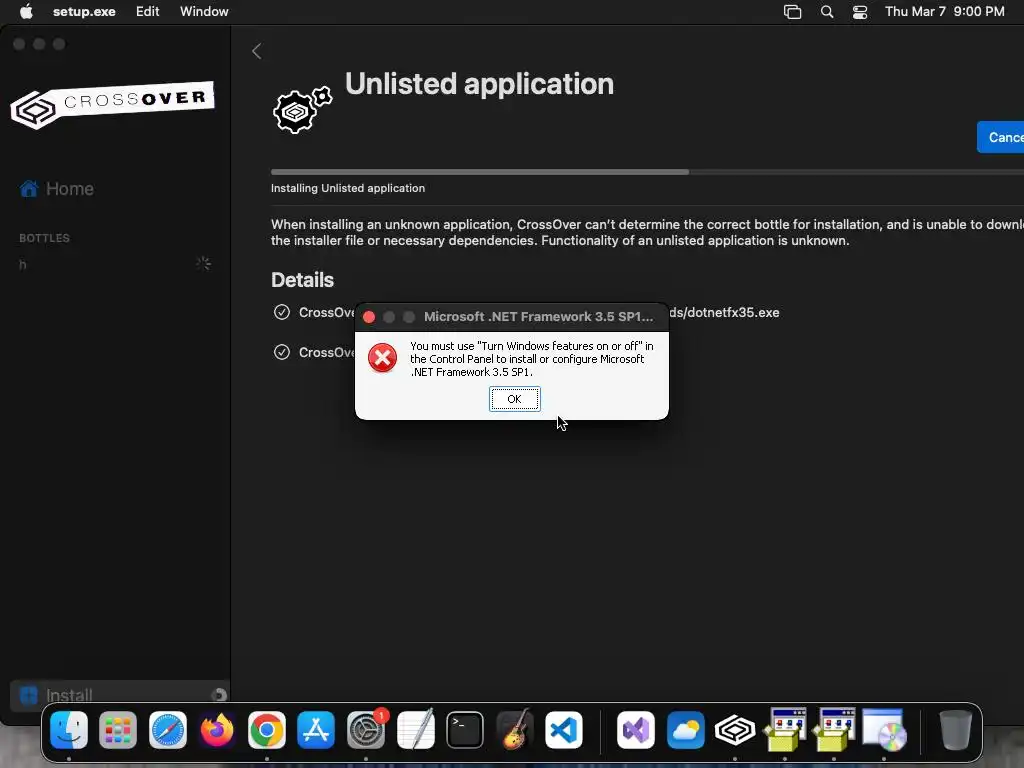Open Stage Manager icon in menu bar
Viewport: 1024px width, 768px height.
coord(792,12)
